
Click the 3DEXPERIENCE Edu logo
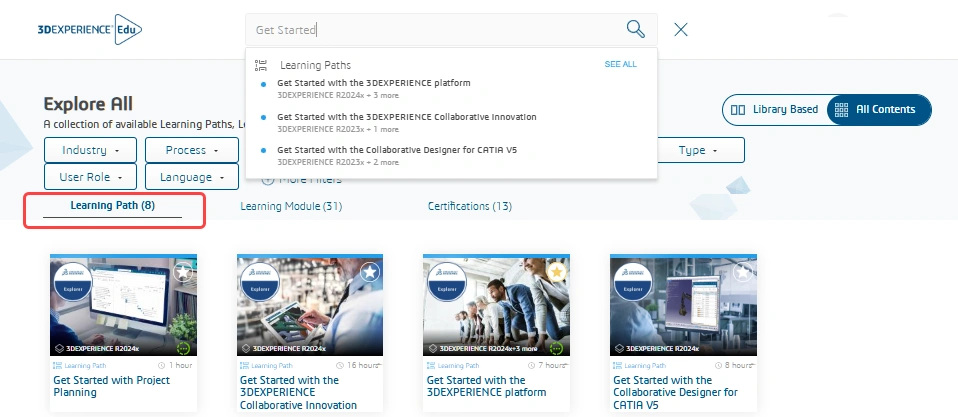(90, 29)
